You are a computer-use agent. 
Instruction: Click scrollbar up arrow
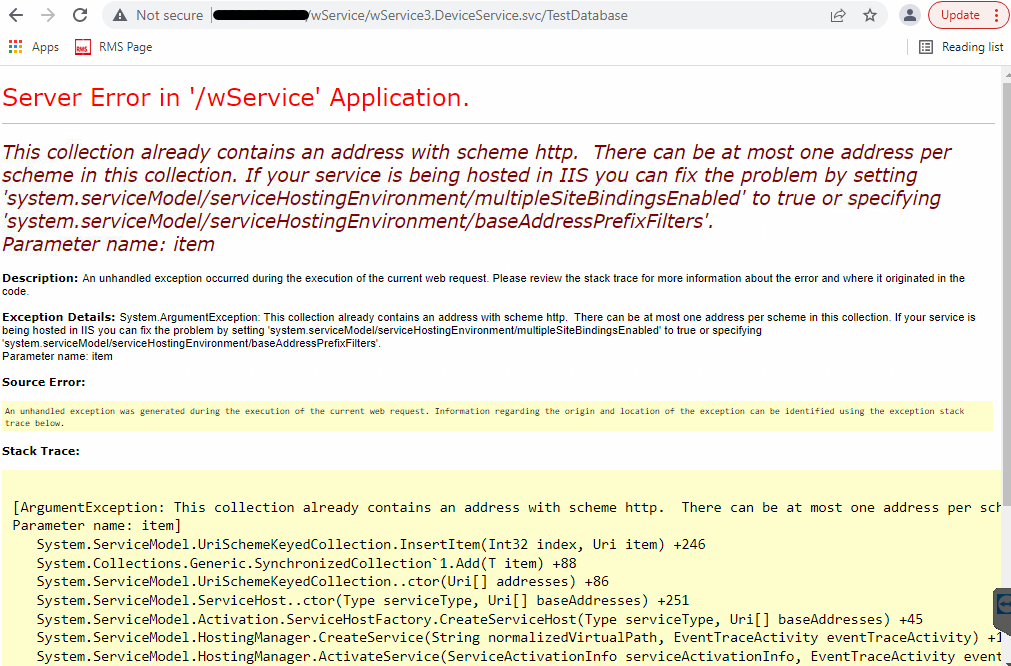pos(1006,75)
